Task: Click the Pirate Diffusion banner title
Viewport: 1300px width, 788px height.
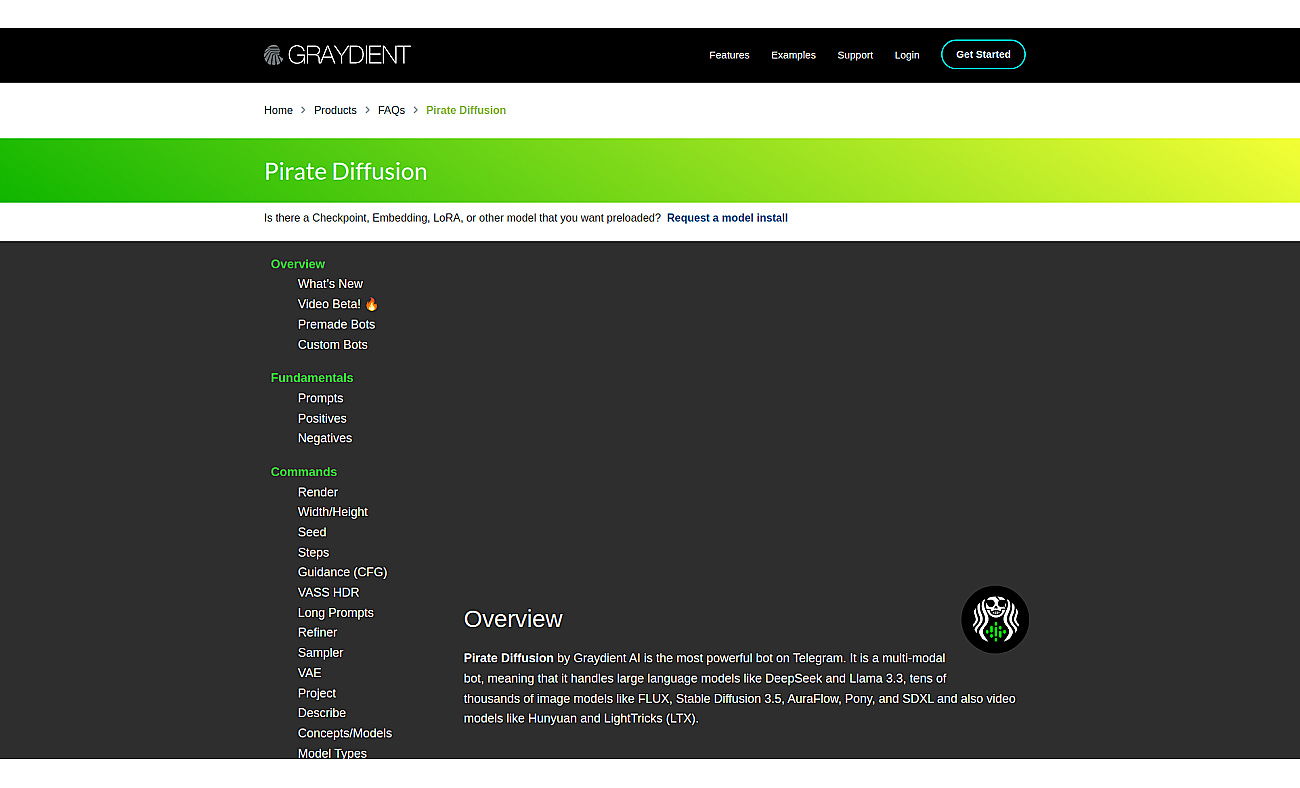Action: (345, 171)
